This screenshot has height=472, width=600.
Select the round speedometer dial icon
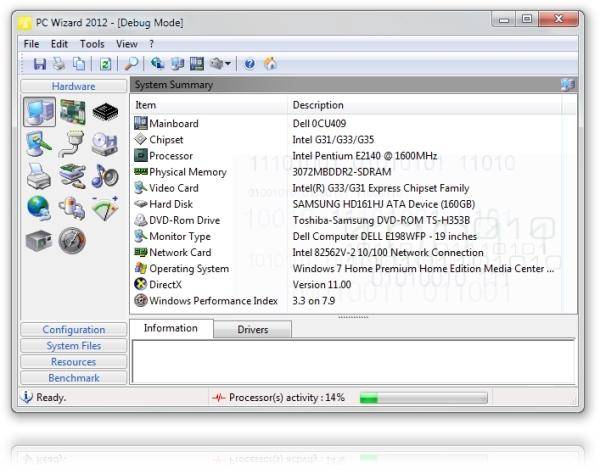(72, 241)
